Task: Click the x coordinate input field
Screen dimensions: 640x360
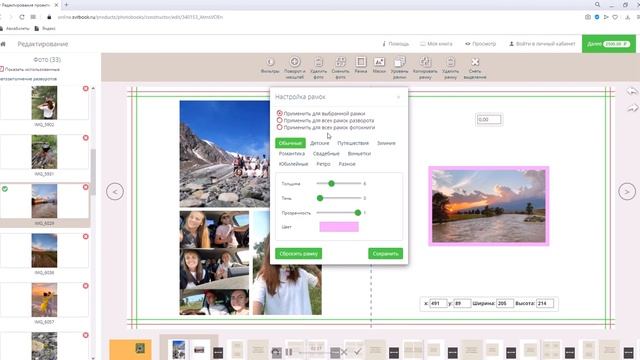Action: [x=438, y=304]
